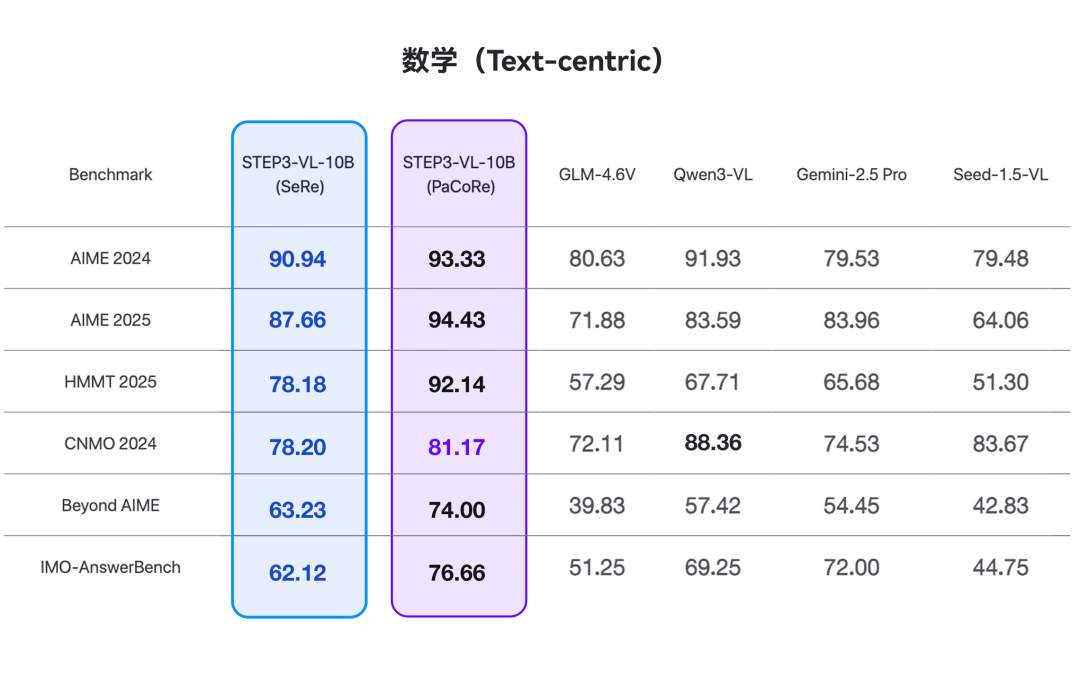
Task: Click the Gemini-2.5 Pro column header
Action: click(x=851, y=174)
